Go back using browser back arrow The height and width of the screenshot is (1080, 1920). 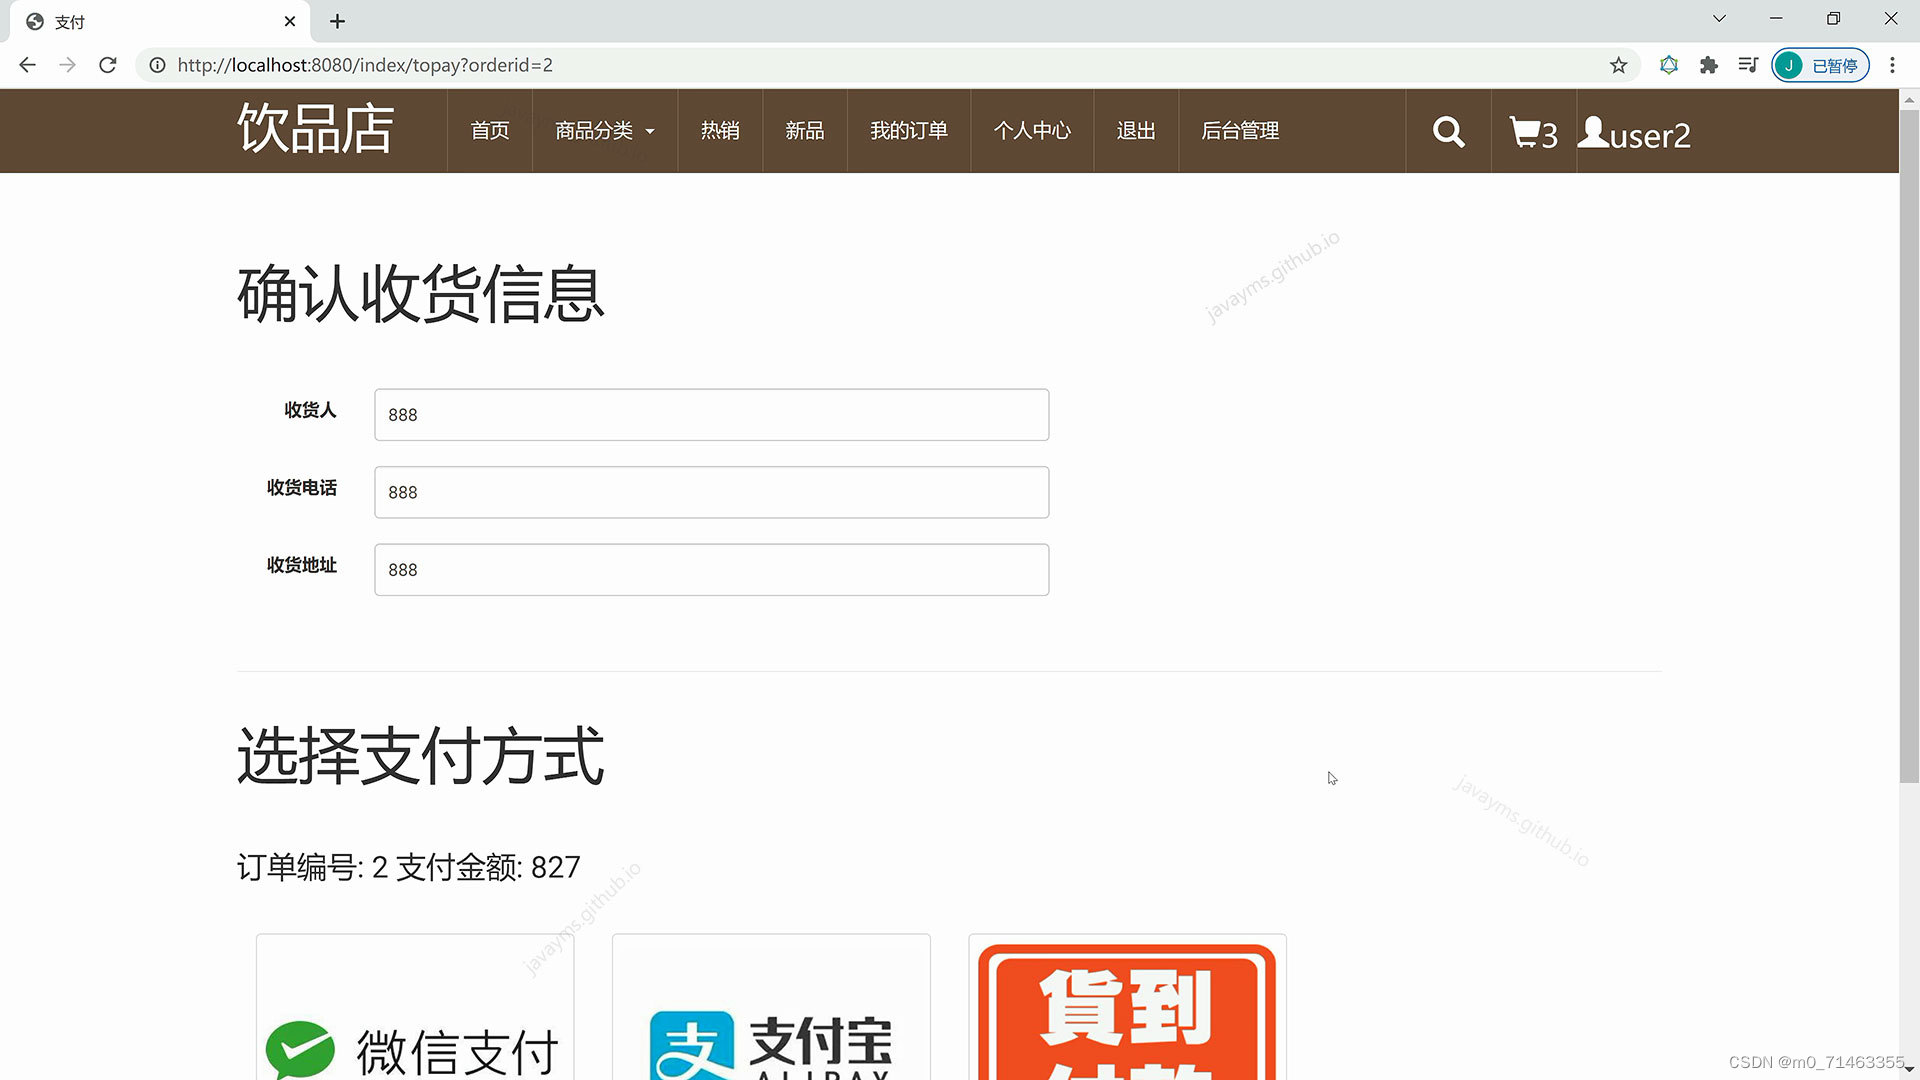pyautogui.click(x=28, y=65)
